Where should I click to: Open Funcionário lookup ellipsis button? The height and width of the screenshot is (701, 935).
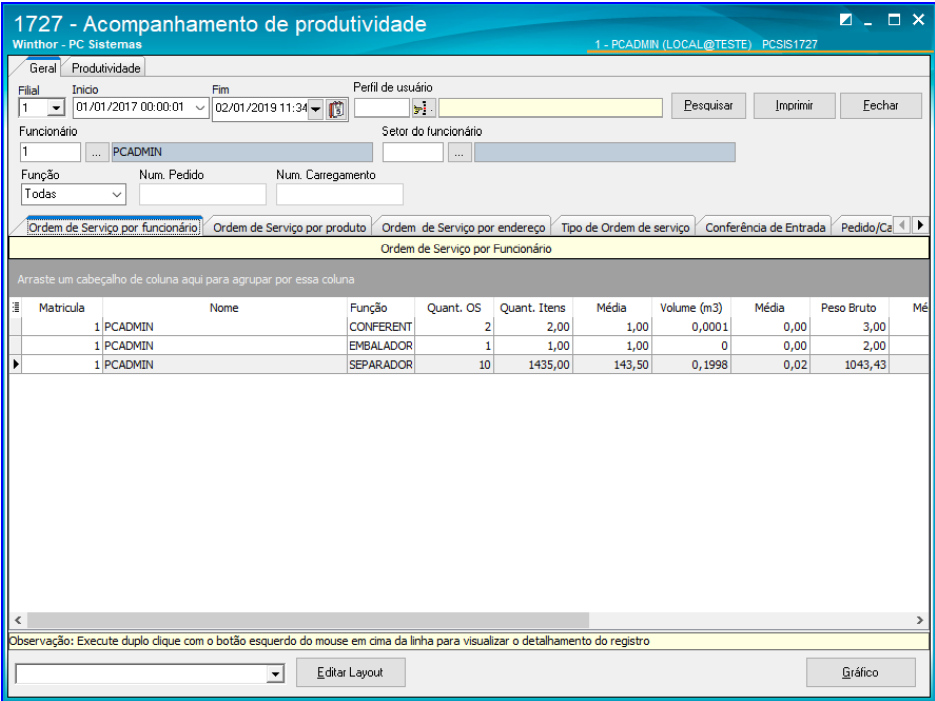coord(96,153)
